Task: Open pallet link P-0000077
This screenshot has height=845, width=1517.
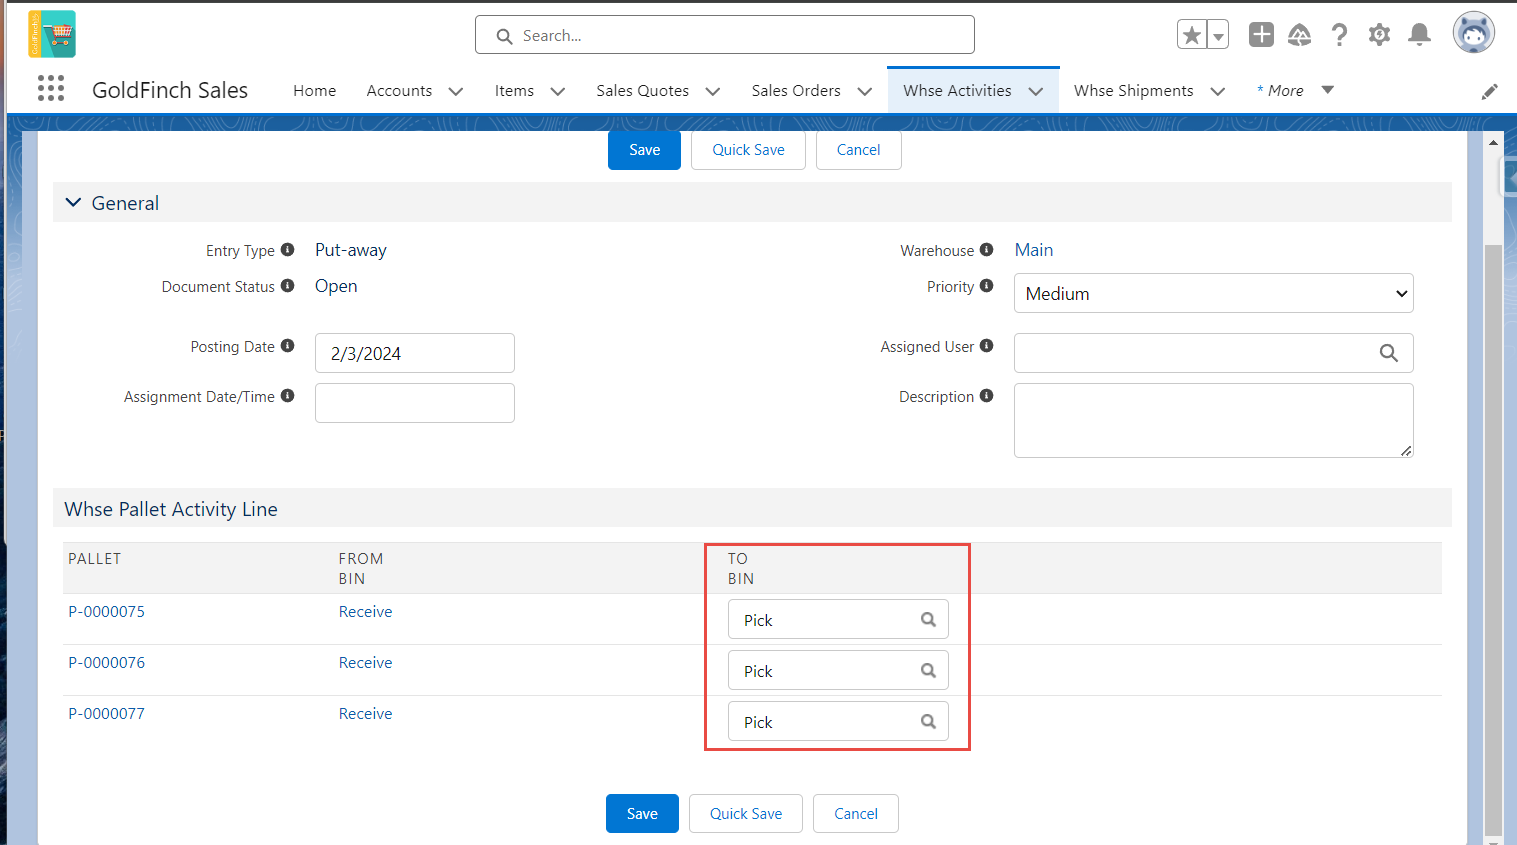Action: [106, 713]
